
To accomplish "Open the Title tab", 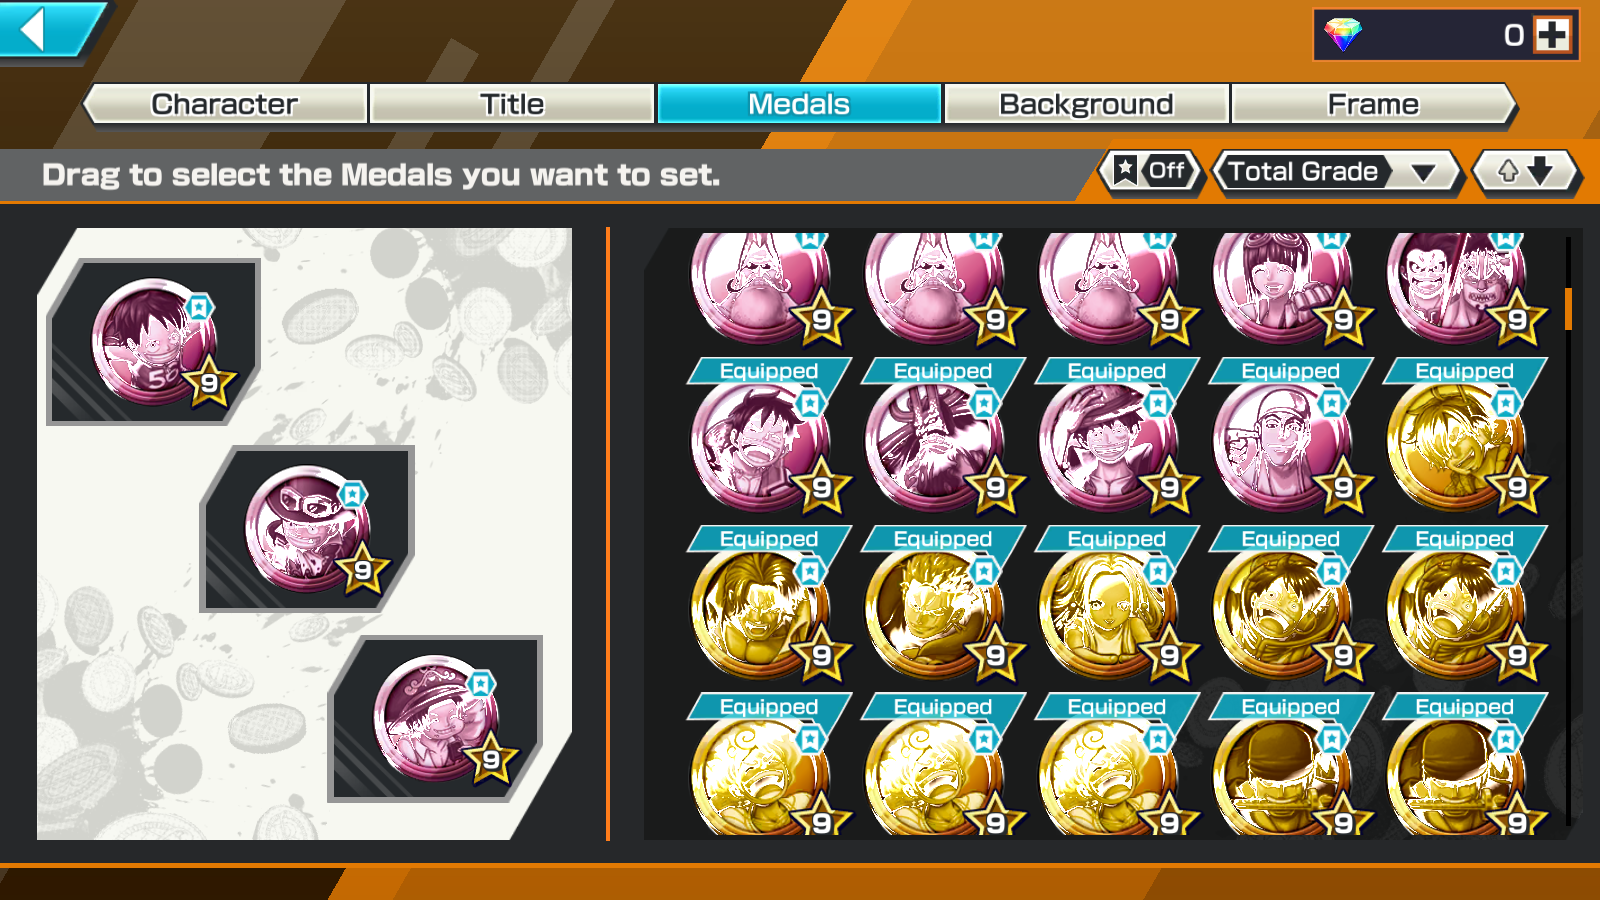I will pos(512,104).
